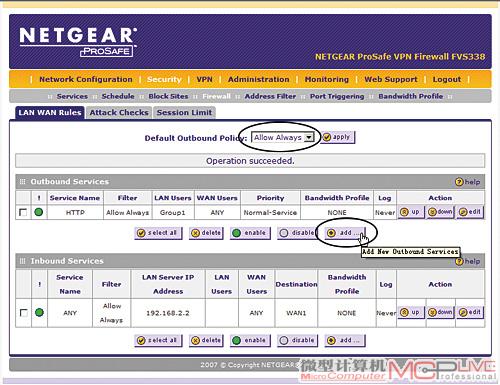Image resolution: width=500 pixels, height=385 pixels.
Task: Go to the Port Triggering submenu
Action: click(x=337, y=96)
